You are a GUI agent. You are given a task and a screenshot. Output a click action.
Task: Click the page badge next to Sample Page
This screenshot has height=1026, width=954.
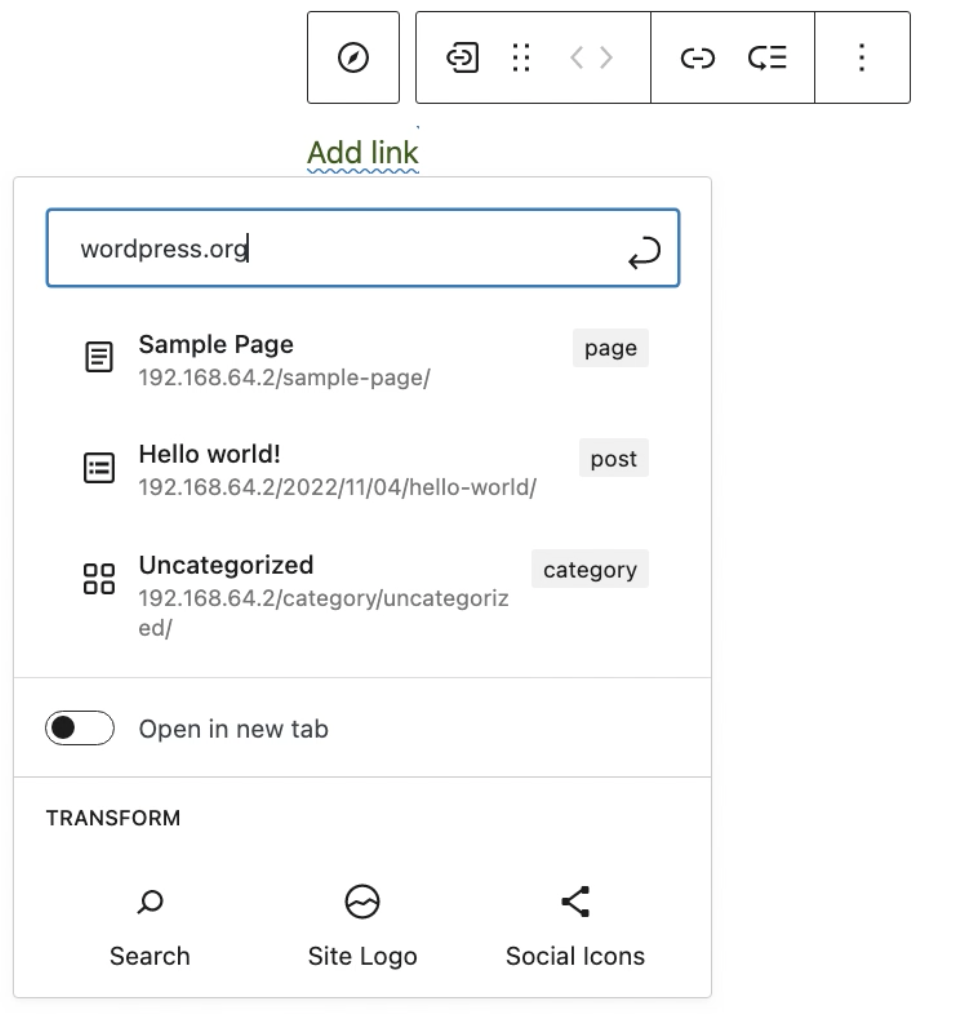click(610, 348)
